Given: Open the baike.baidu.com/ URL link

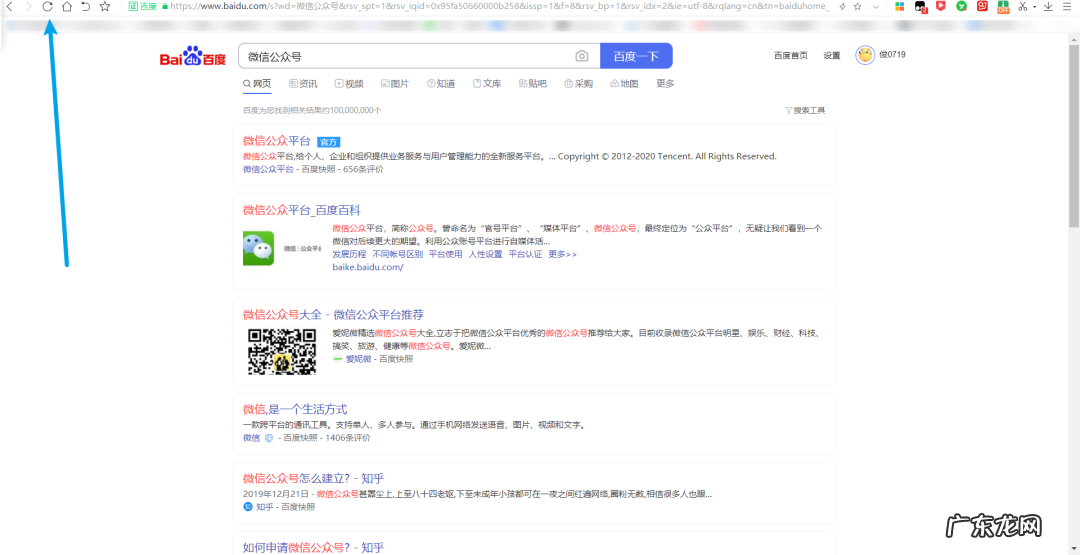Looking at the screenshot, I should tap(367, 266).
